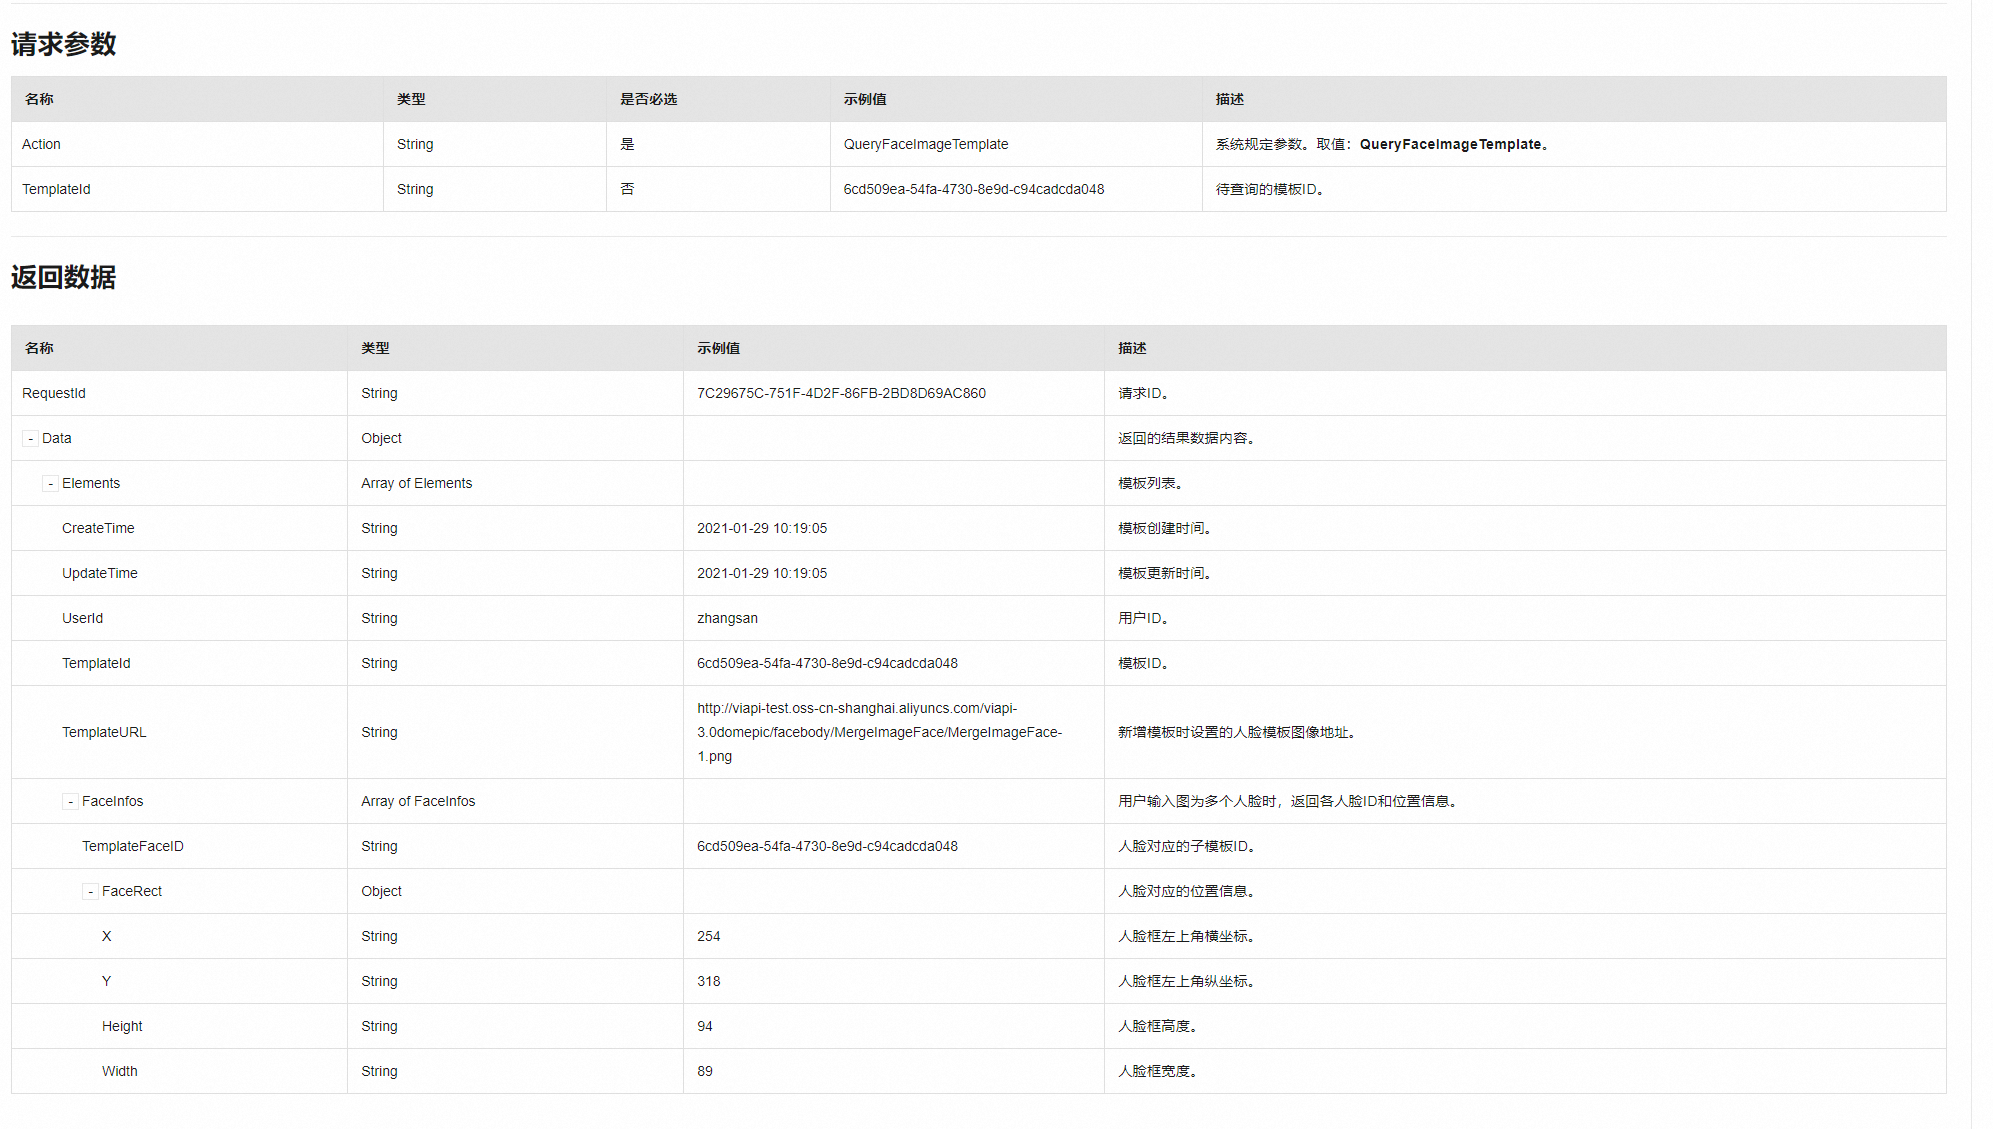Collapse the Data row expander
The width and height of the screenshot is (1993, 1129).
click(31, 439)
